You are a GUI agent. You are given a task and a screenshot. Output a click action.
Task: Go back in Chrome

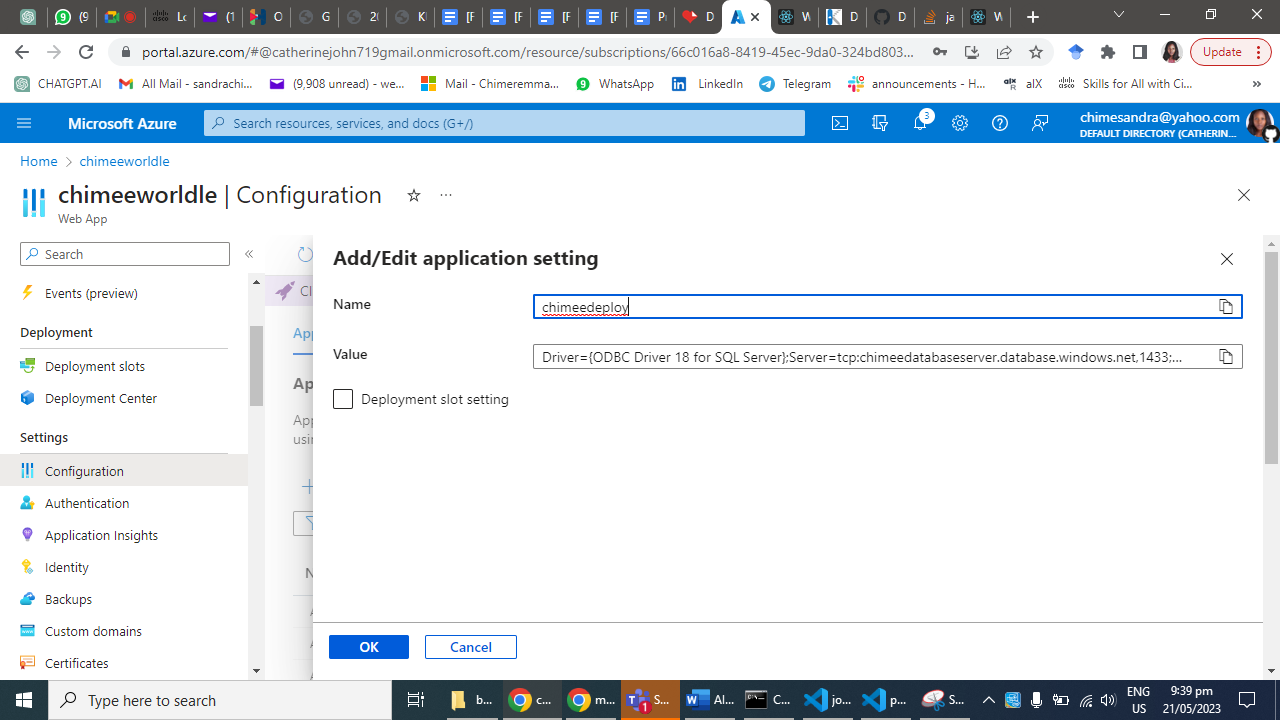[22, 52]
